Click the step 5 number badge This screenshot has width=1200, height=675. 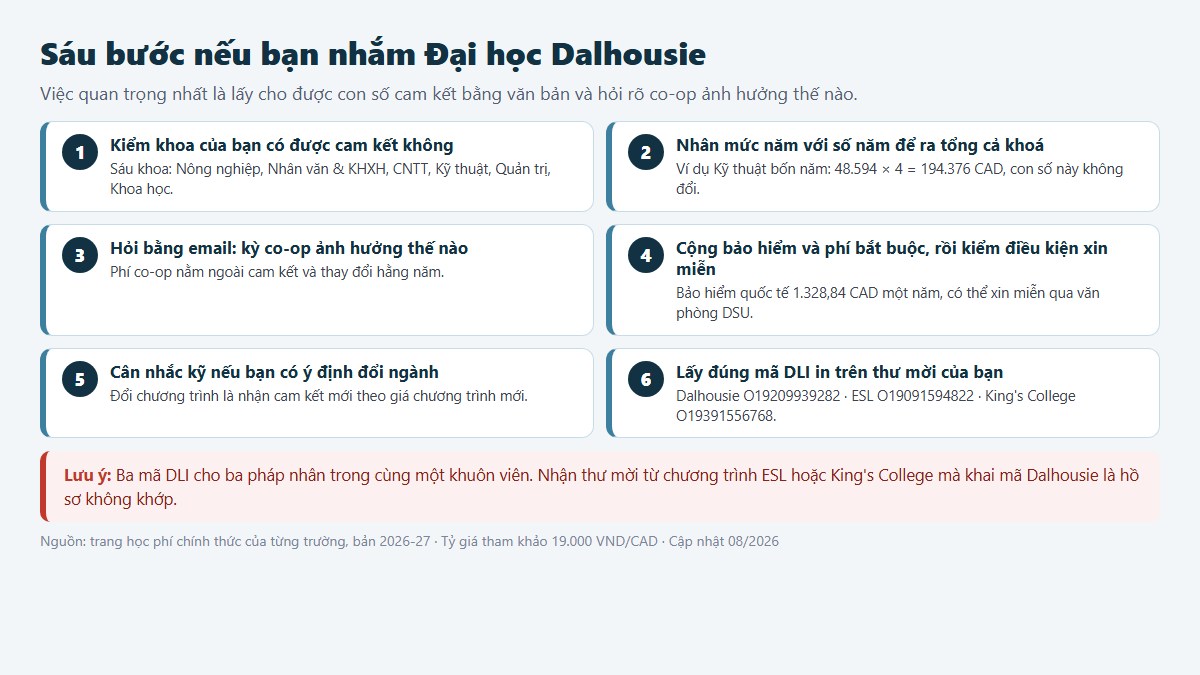80,380
